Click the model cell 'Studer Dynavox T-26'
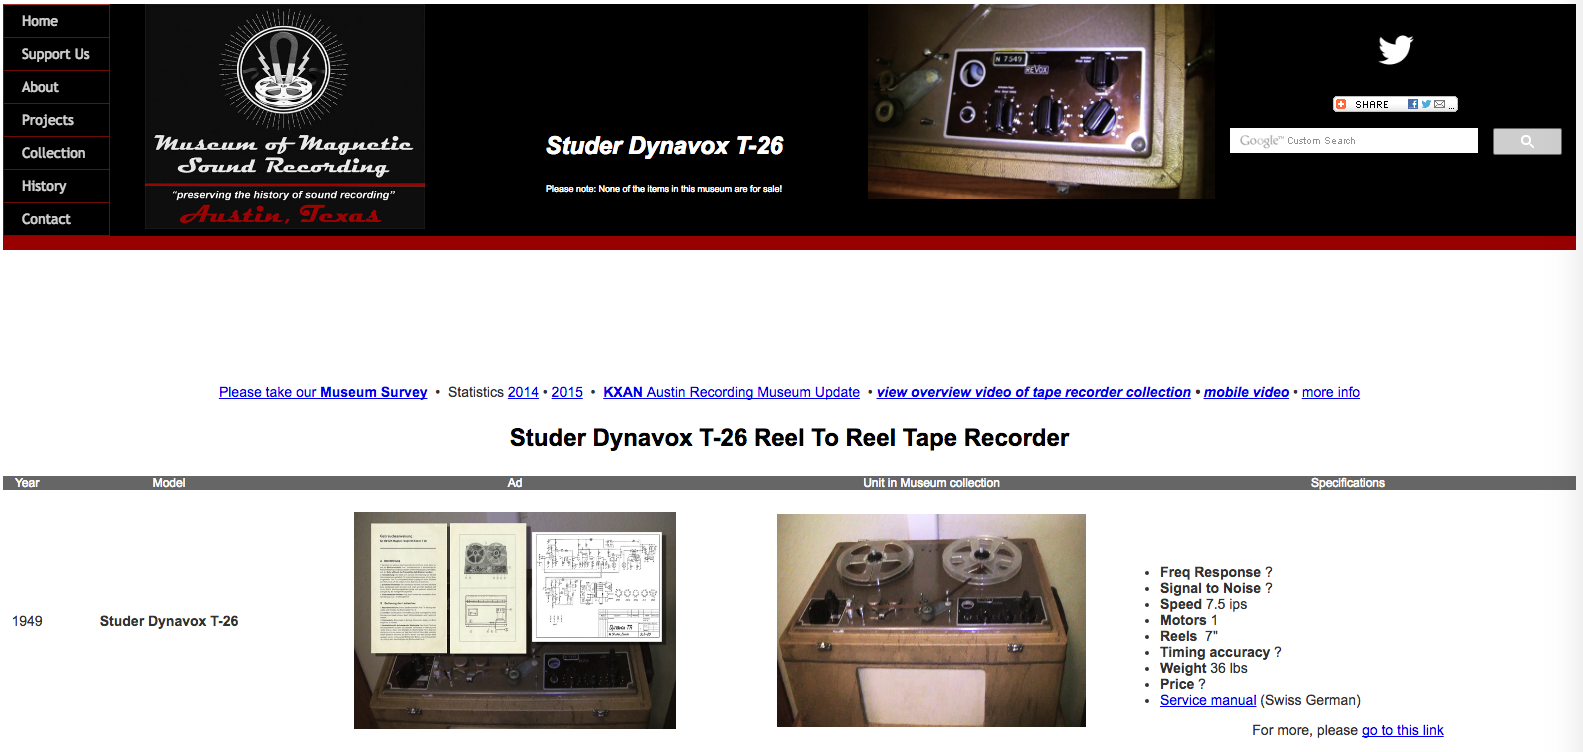This screenshot has width=1583, height=752. point(169,621)
